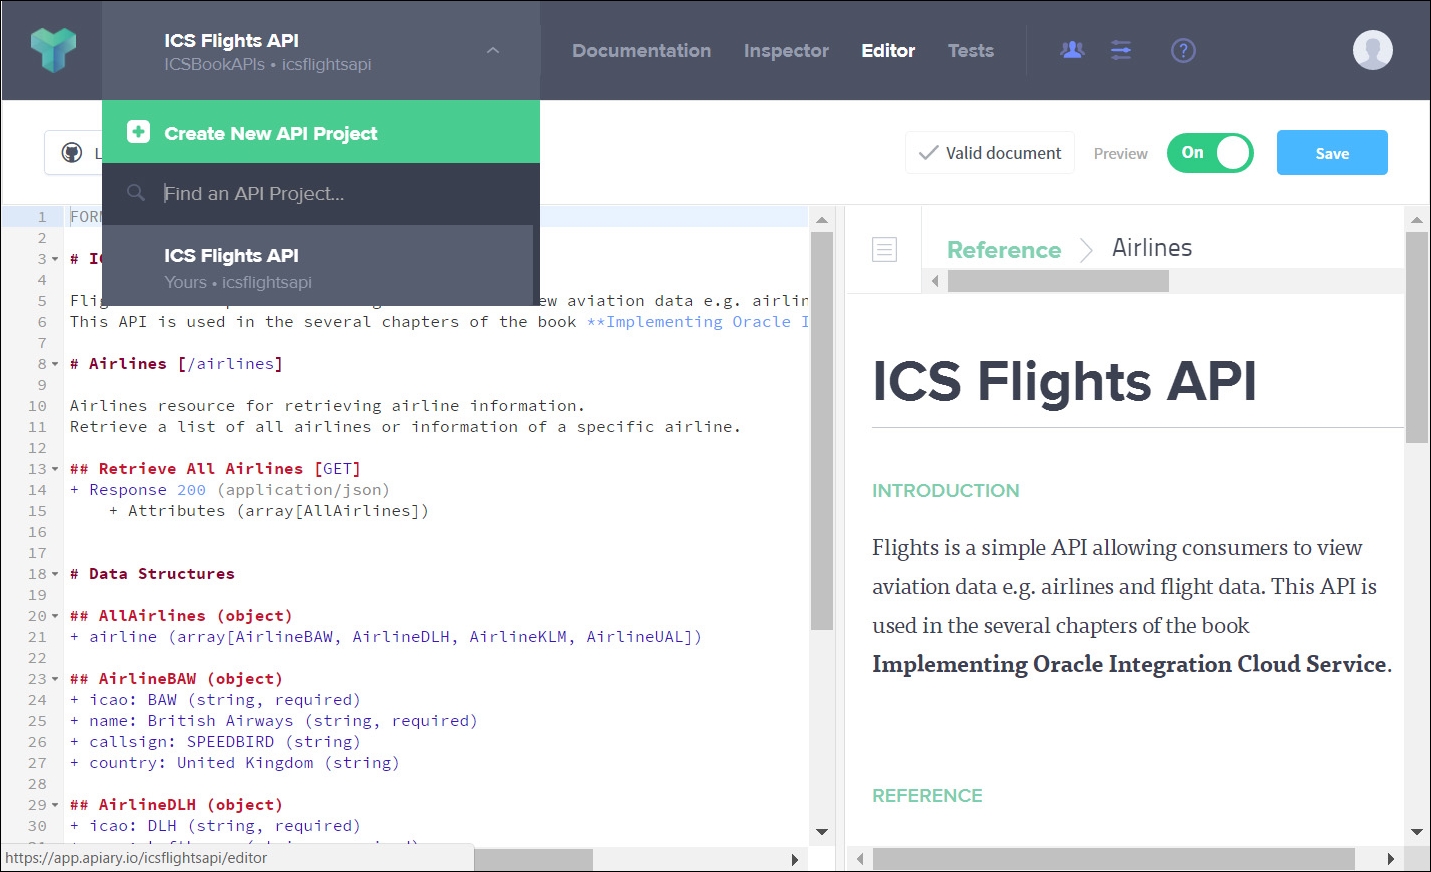
Task: Click the plus icon beside Create New API Project
Action: click(x=138, y=132)
